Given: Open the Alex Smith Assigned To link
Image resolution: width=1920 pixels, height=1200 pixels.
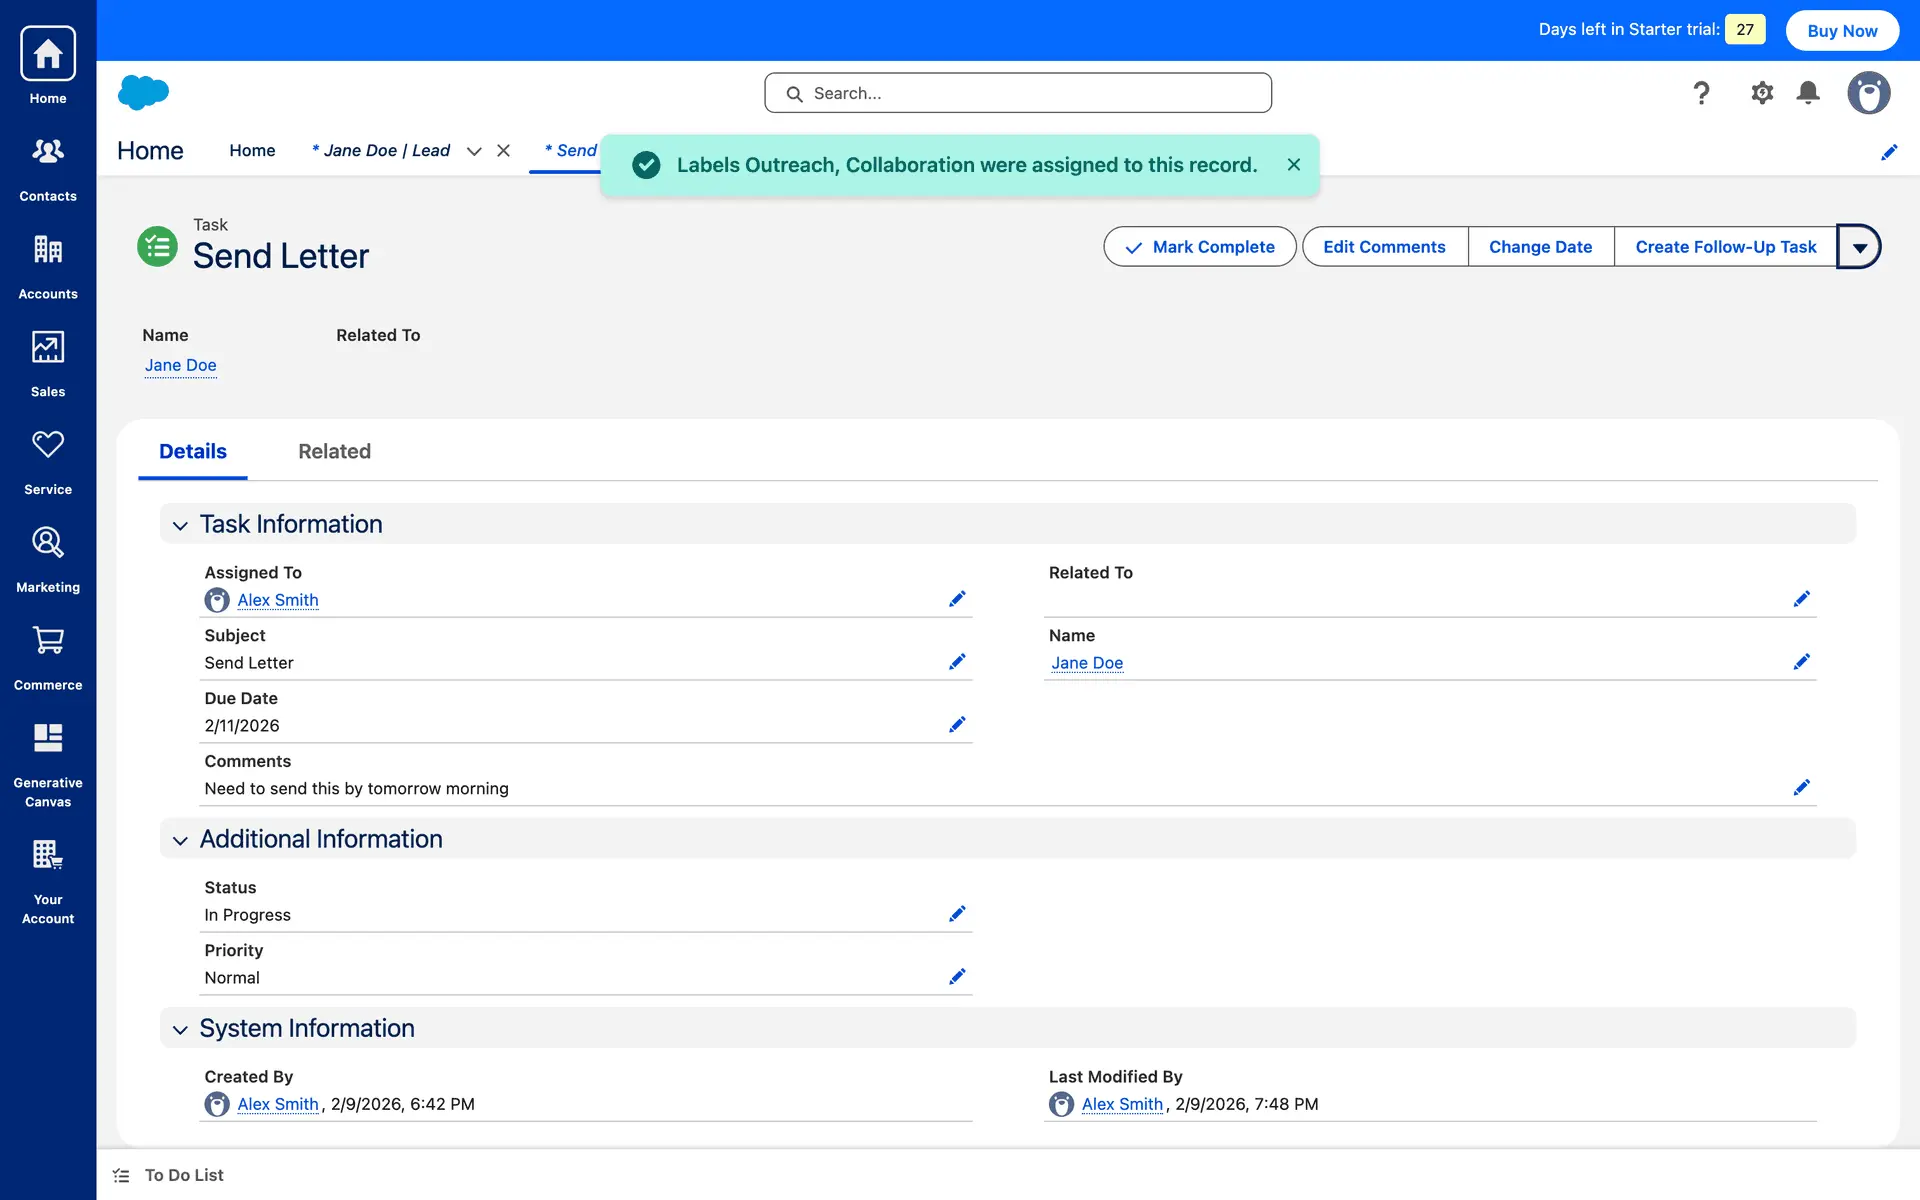Looking at the screenshot, I should 277,600.
